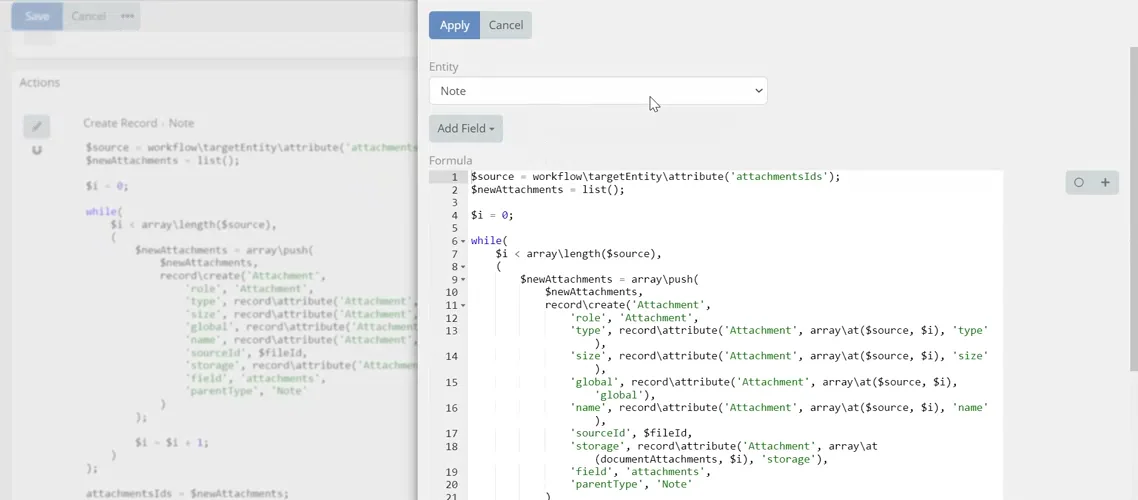Click the Formula label above the editor
The image size is (1138, 500).
pyautogui.click(x=450, y=160)
